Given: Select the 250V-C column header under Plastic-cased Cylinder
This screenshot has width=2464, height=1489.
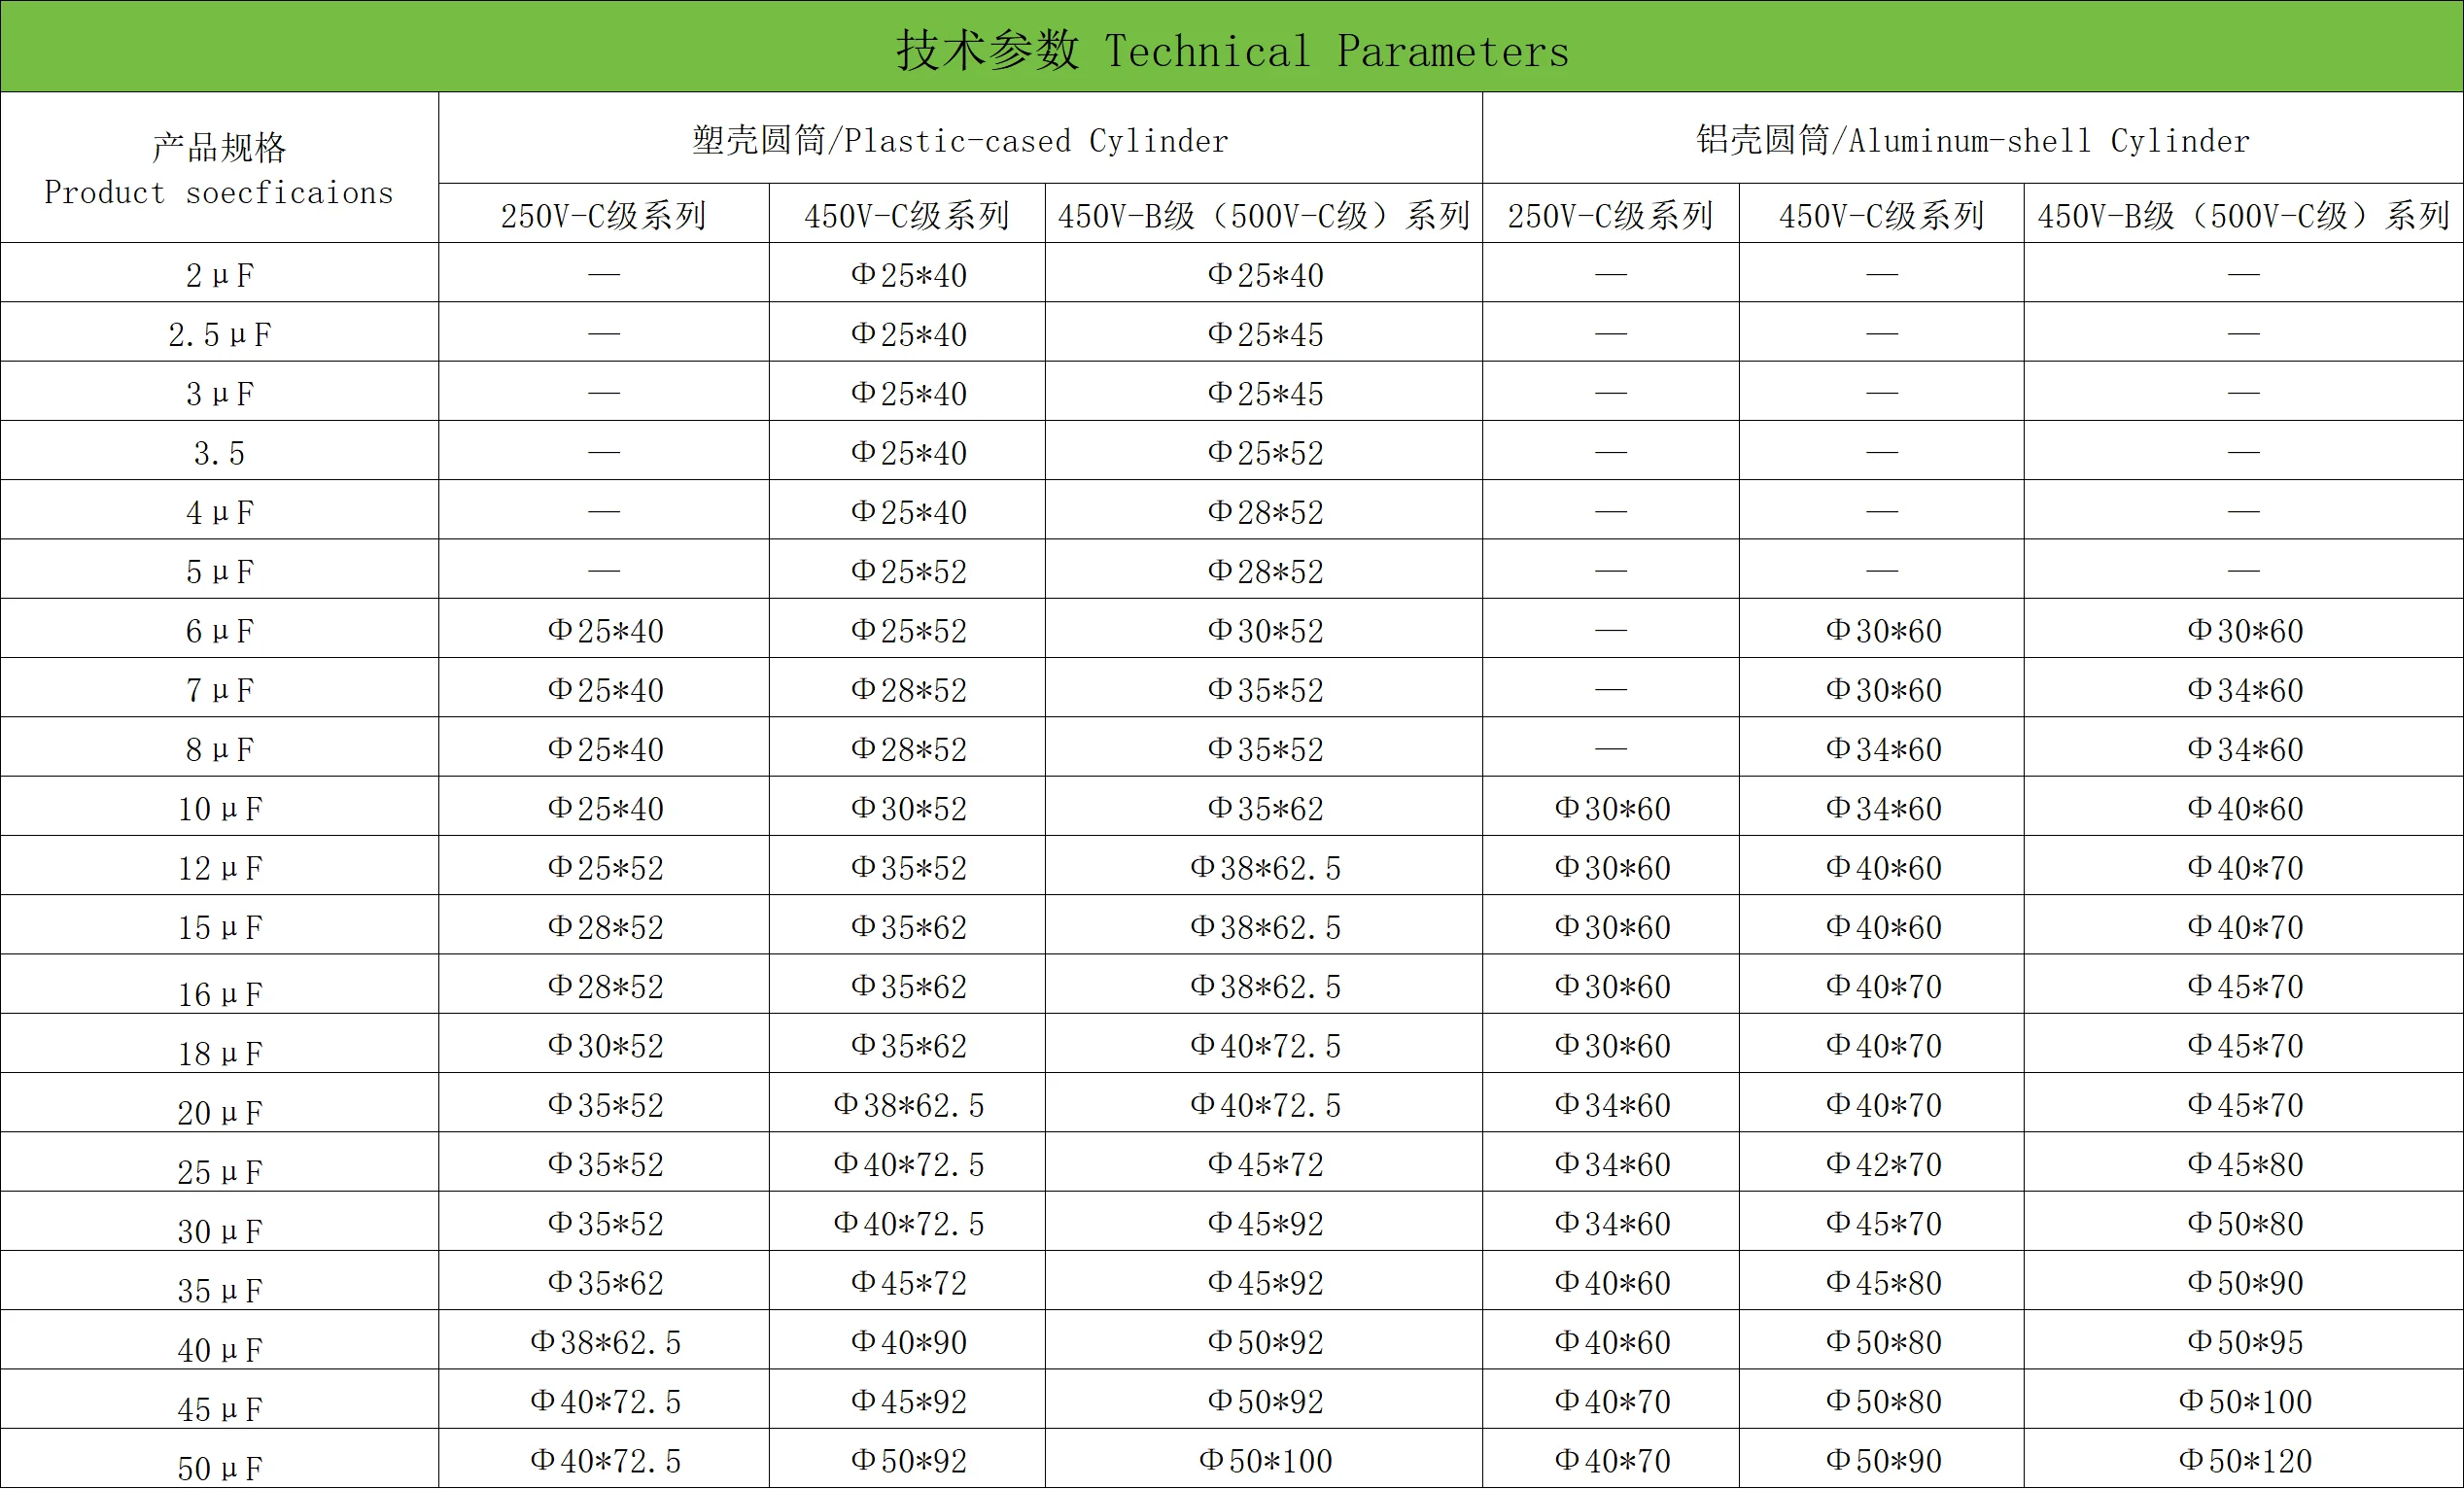Looking at the screenshot, I should [x=604, y=214].
